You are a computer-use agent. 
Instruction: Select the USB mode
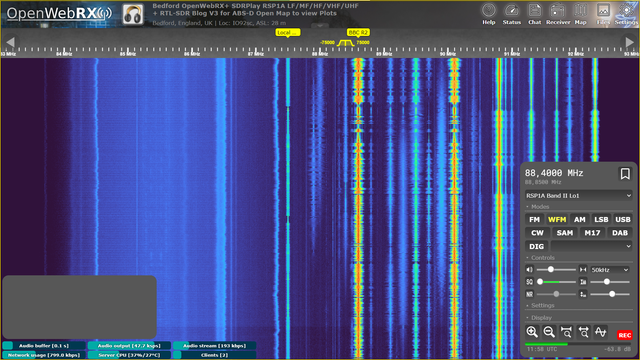pyautogui.click(x=622, y=220)
